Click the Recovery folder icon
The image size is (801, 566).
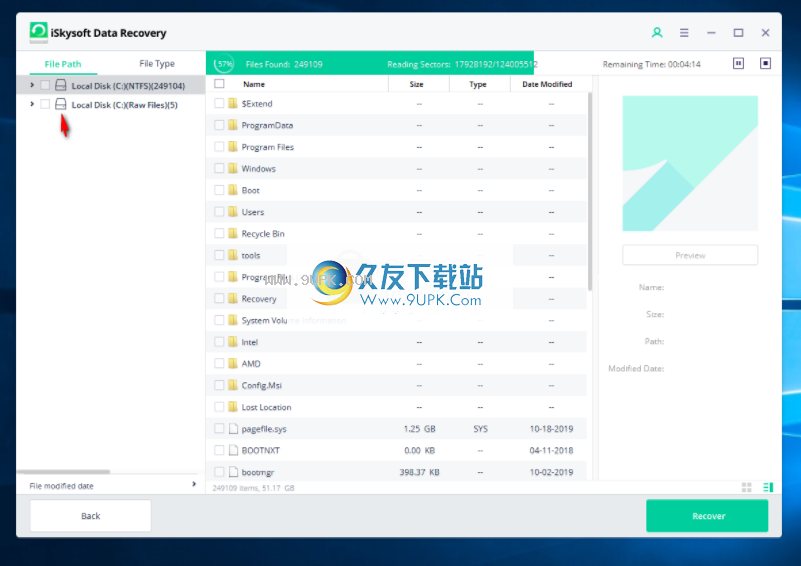click(233, 298)
